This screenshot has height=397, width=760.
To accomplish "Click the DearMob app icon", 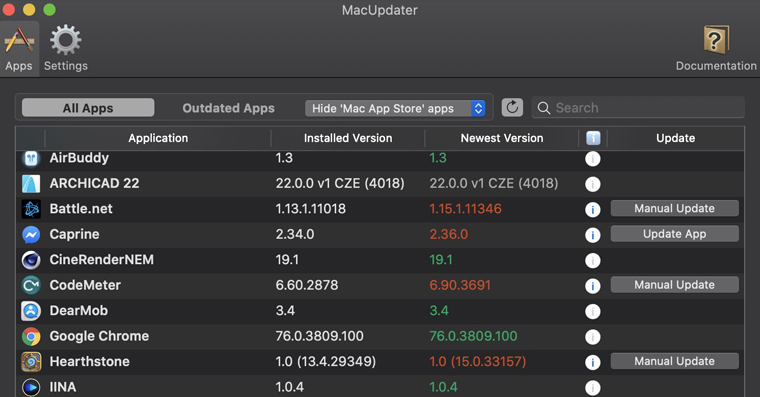I will pyautogui.click(x=31, y=311).
